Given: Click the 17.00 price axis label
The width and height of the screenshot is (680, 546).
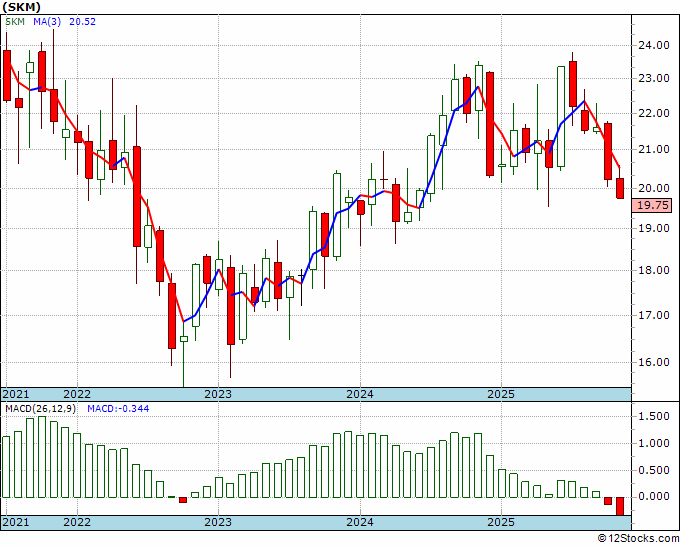Looking at the screenshot, I should [x=653, y=315].
